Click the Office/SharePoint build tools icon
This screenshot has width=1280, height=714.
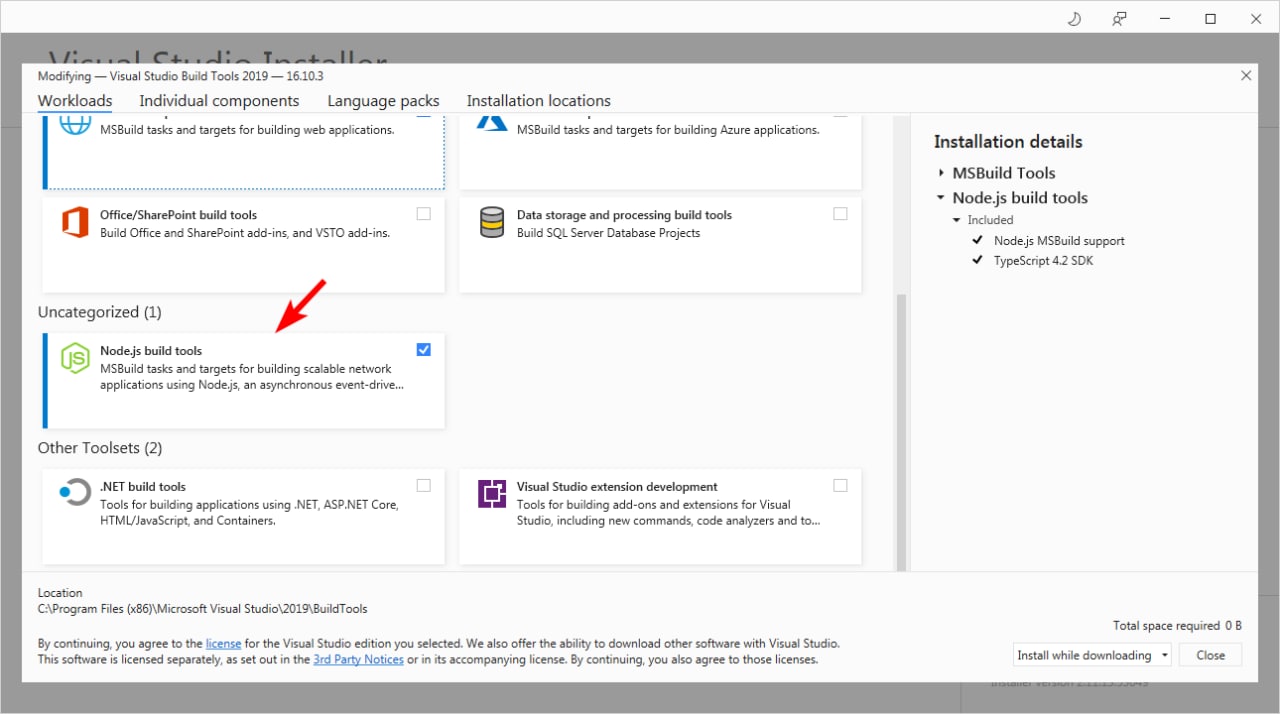click(x=76, y=222)
